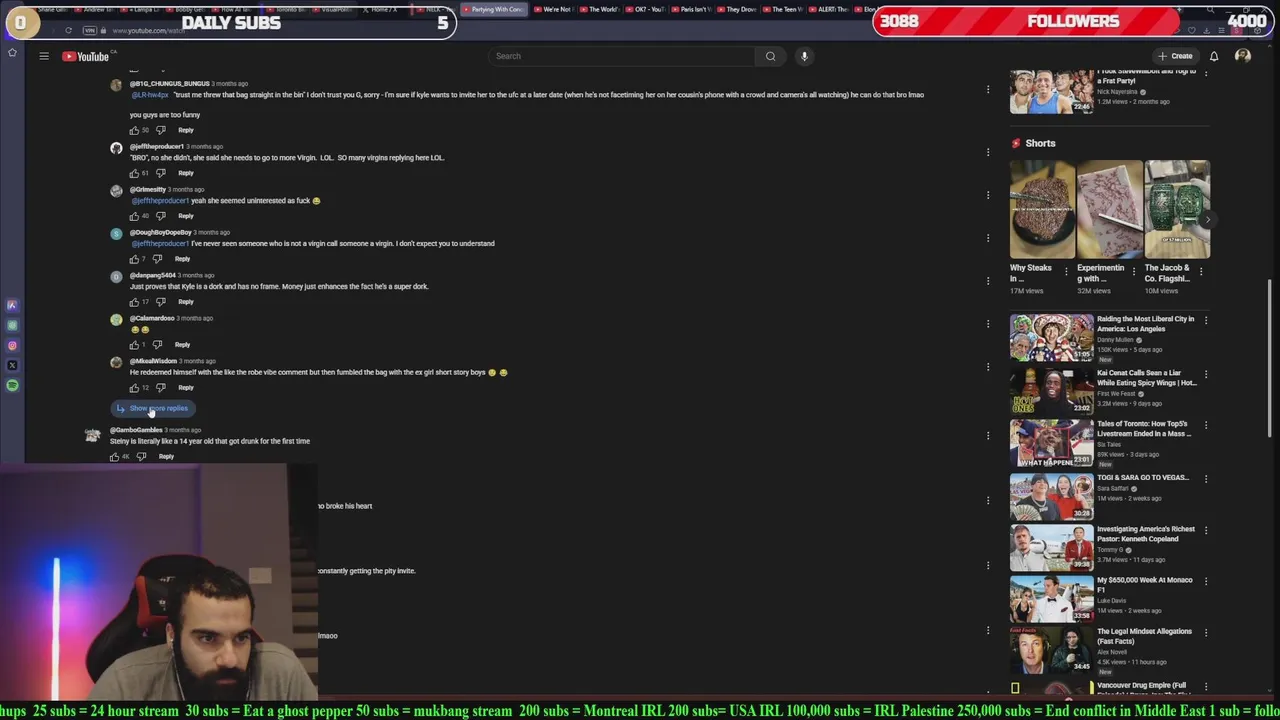The image size is (1280, 720).
Task: Open options for the Grimesitty comment
Action: [x=988, y=195]
